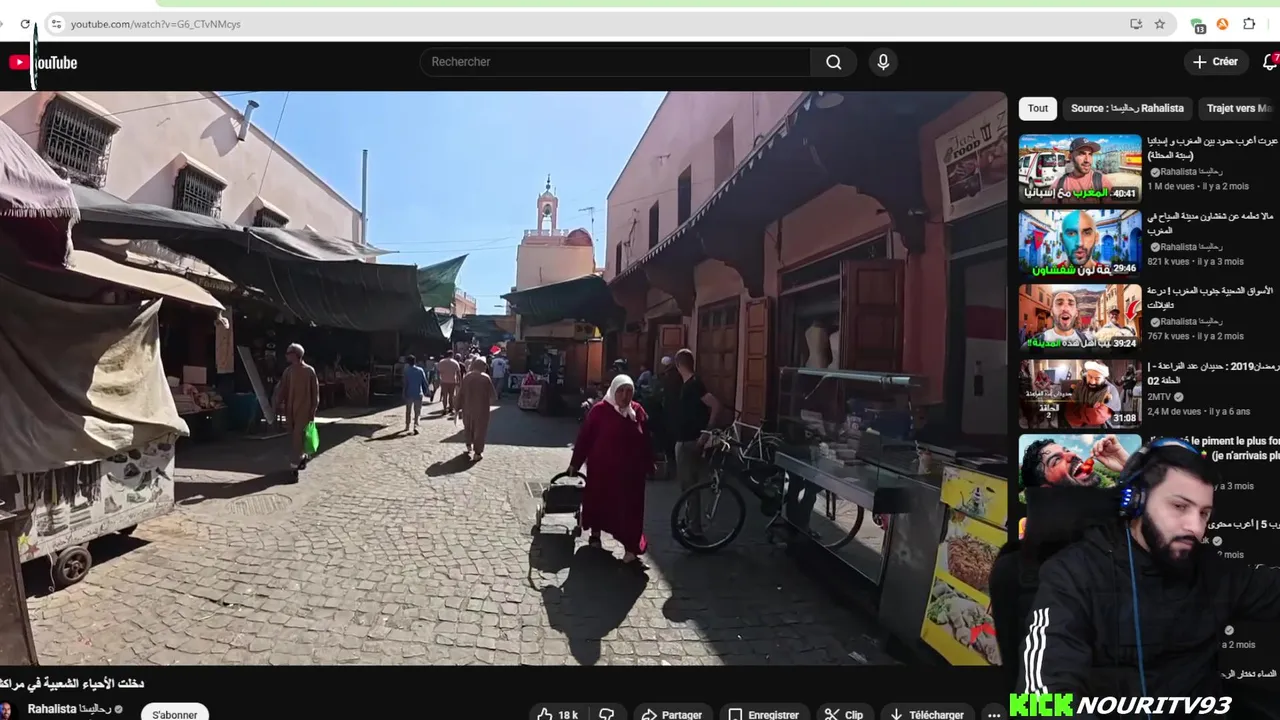1280x720 pixels.
Task: Select the Trajet vers filter chip
Action: pos(1239,108)
